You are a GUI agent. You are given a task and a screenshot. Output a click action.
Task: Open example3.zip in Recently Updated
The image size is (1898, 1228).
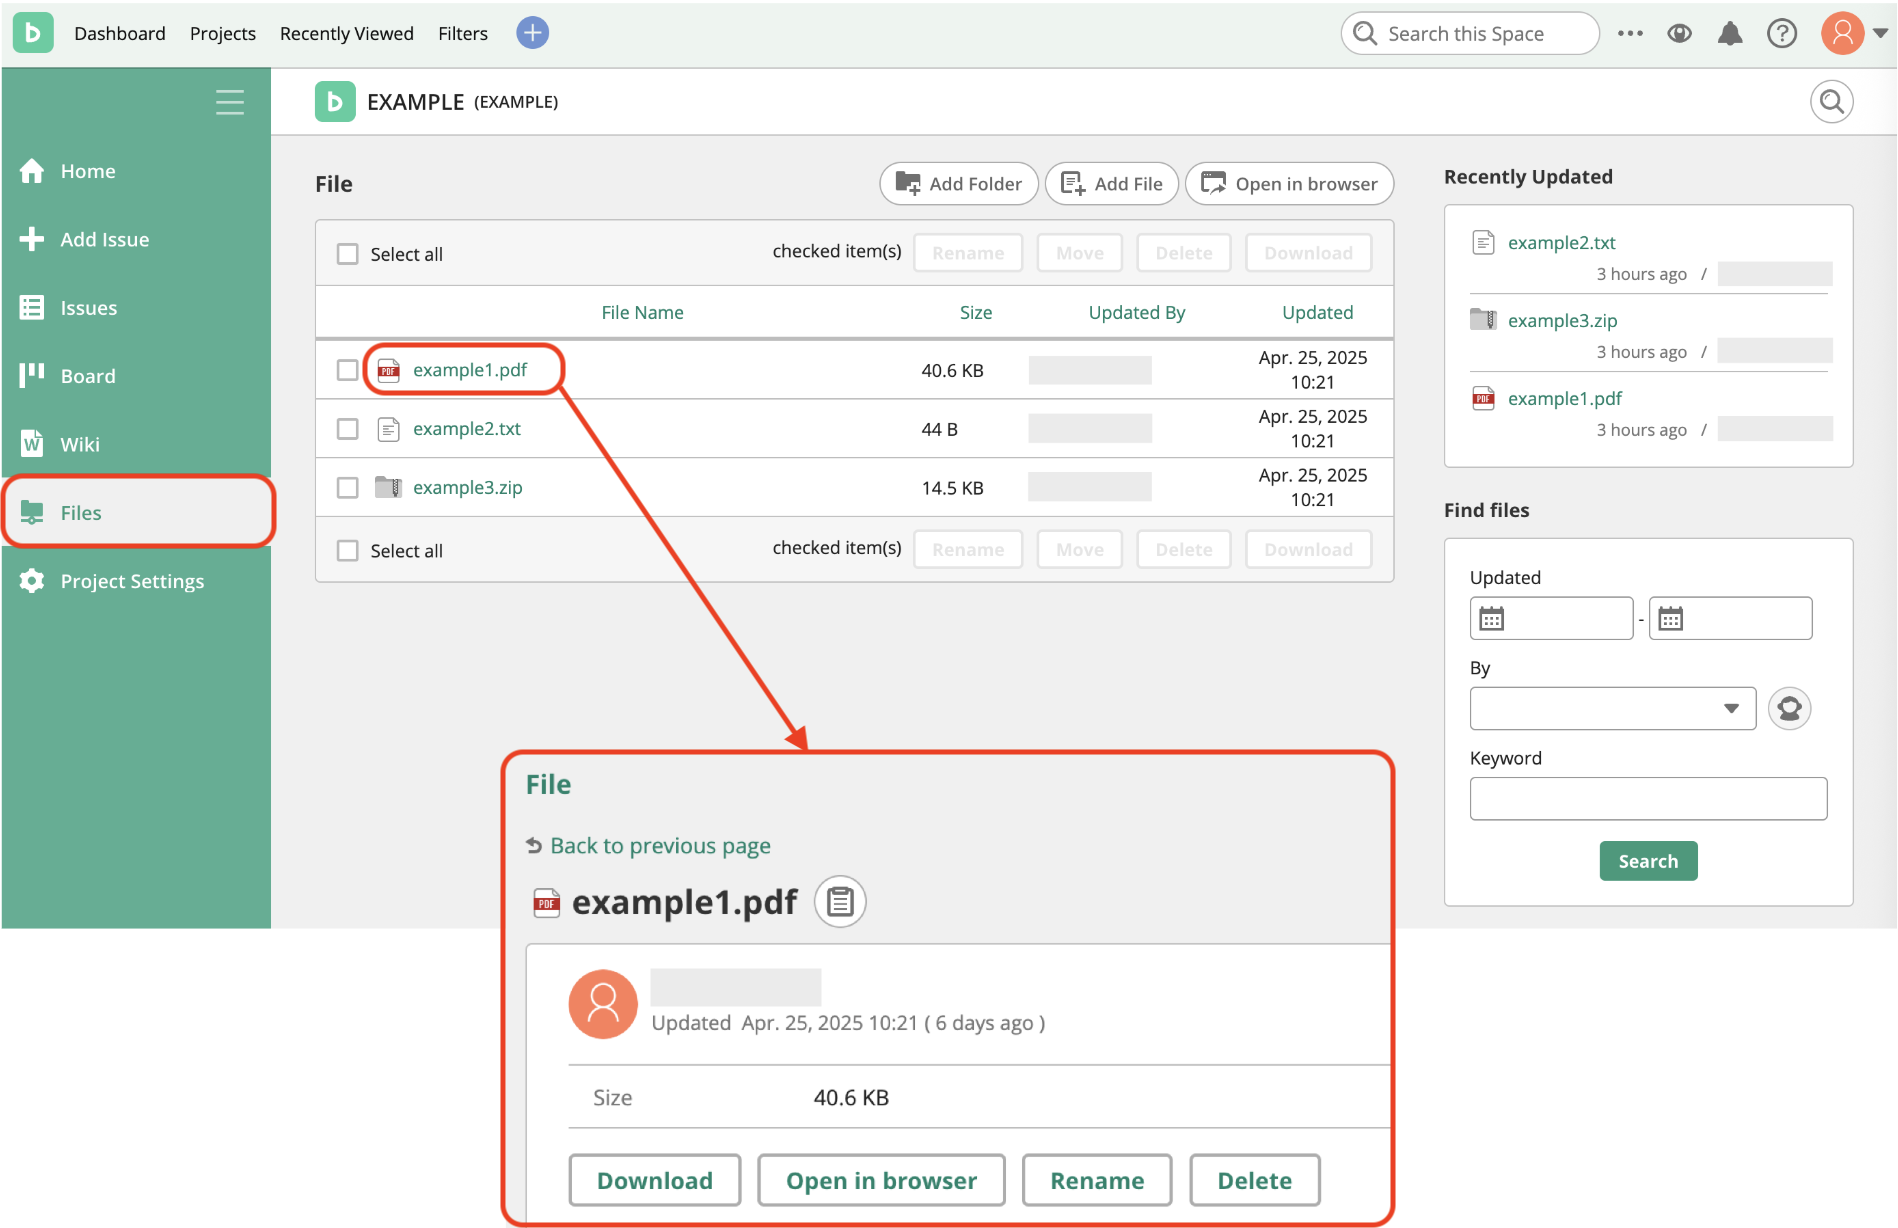click(x=1563, y=321)
